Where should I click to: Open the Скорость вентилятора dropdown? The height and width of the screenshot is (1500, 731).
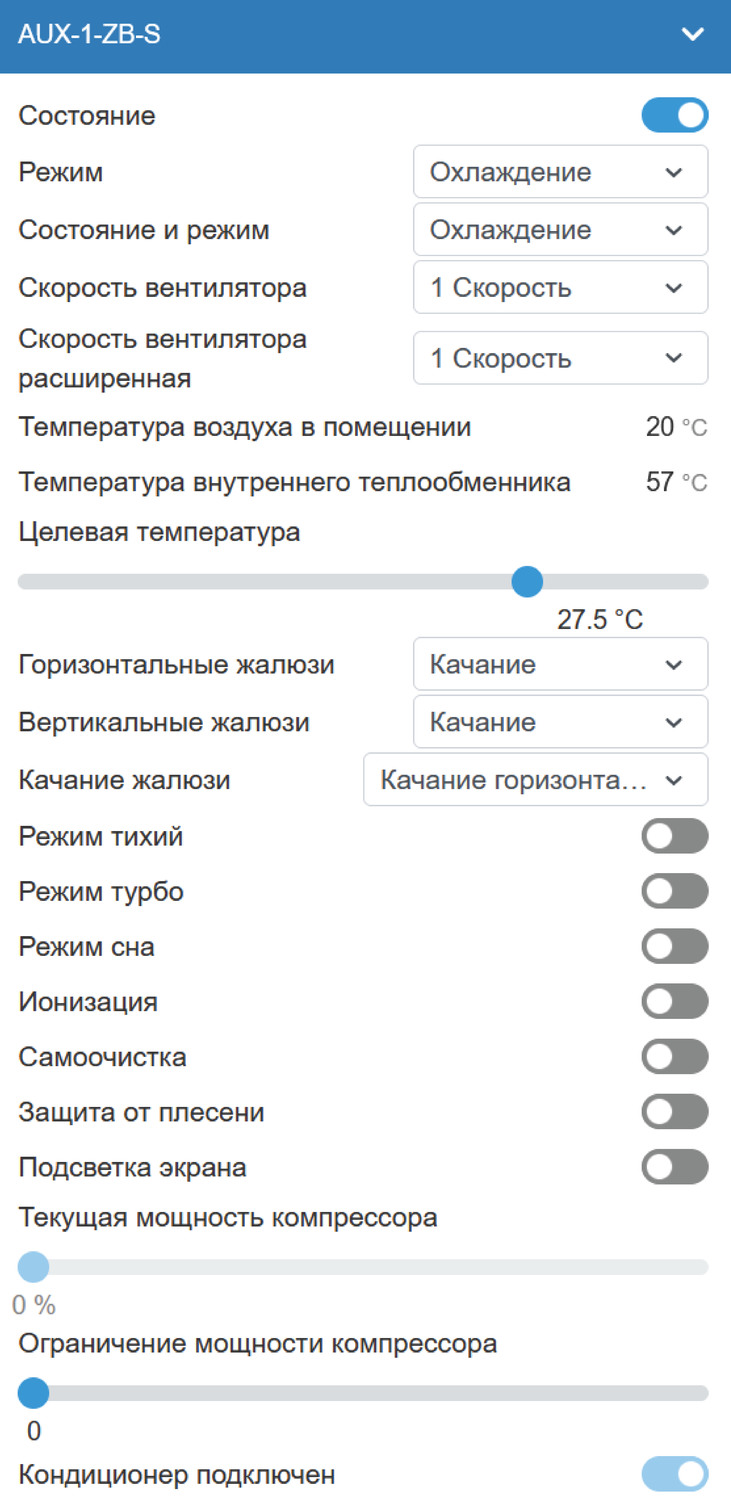click(x=560, y=288)
